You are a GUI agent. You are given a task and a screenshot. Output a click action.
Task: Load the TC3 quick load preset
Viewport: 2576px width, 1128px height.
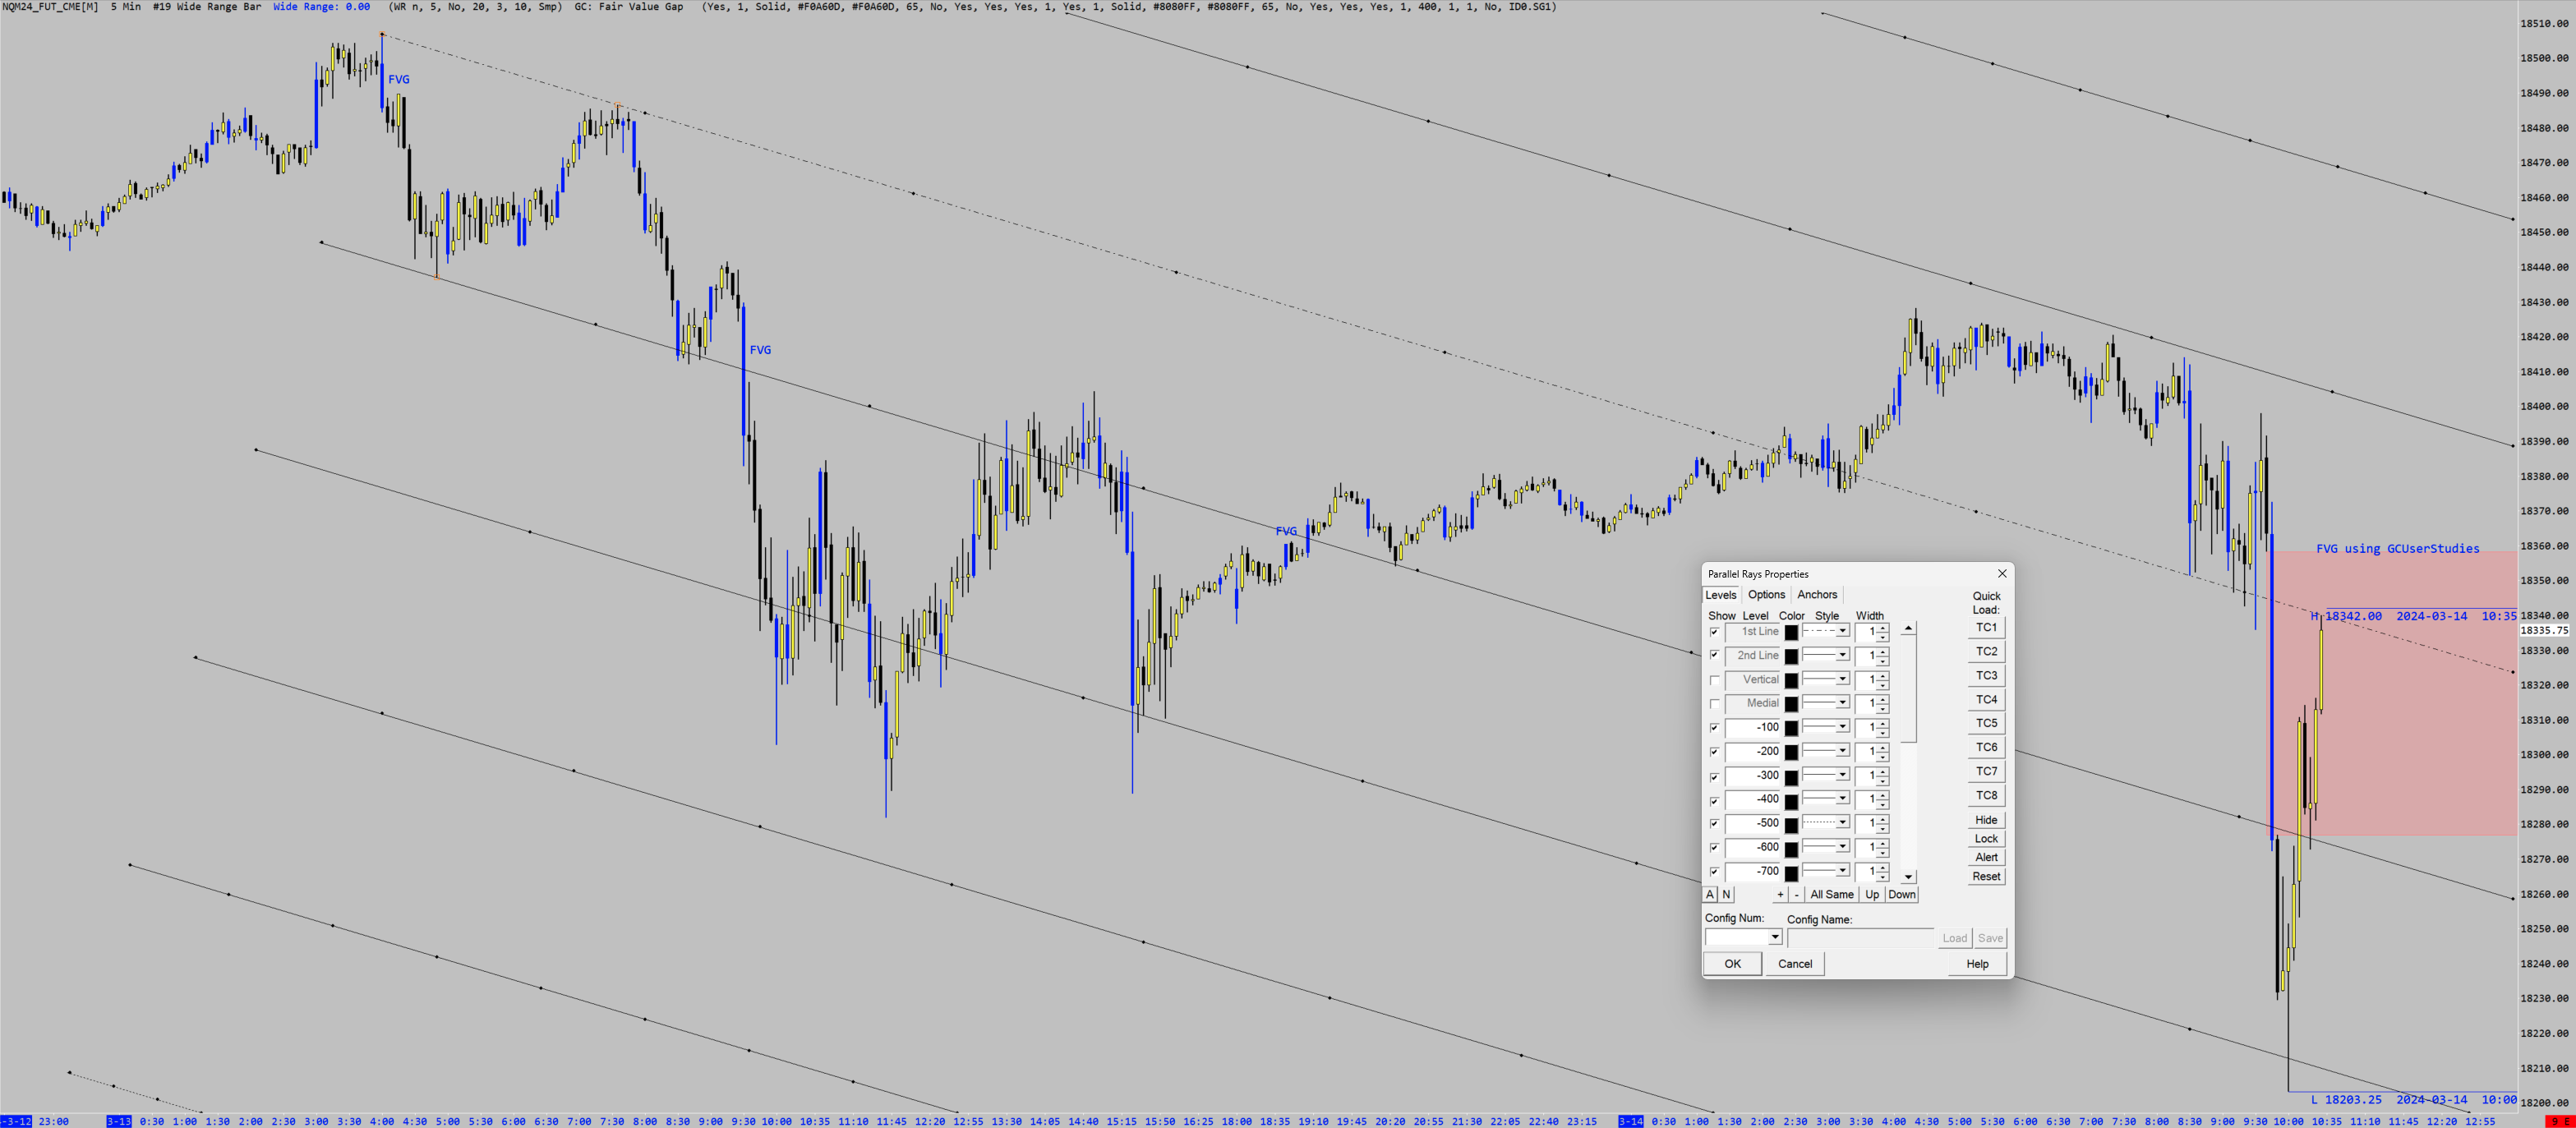click(x=1986, y=676)
